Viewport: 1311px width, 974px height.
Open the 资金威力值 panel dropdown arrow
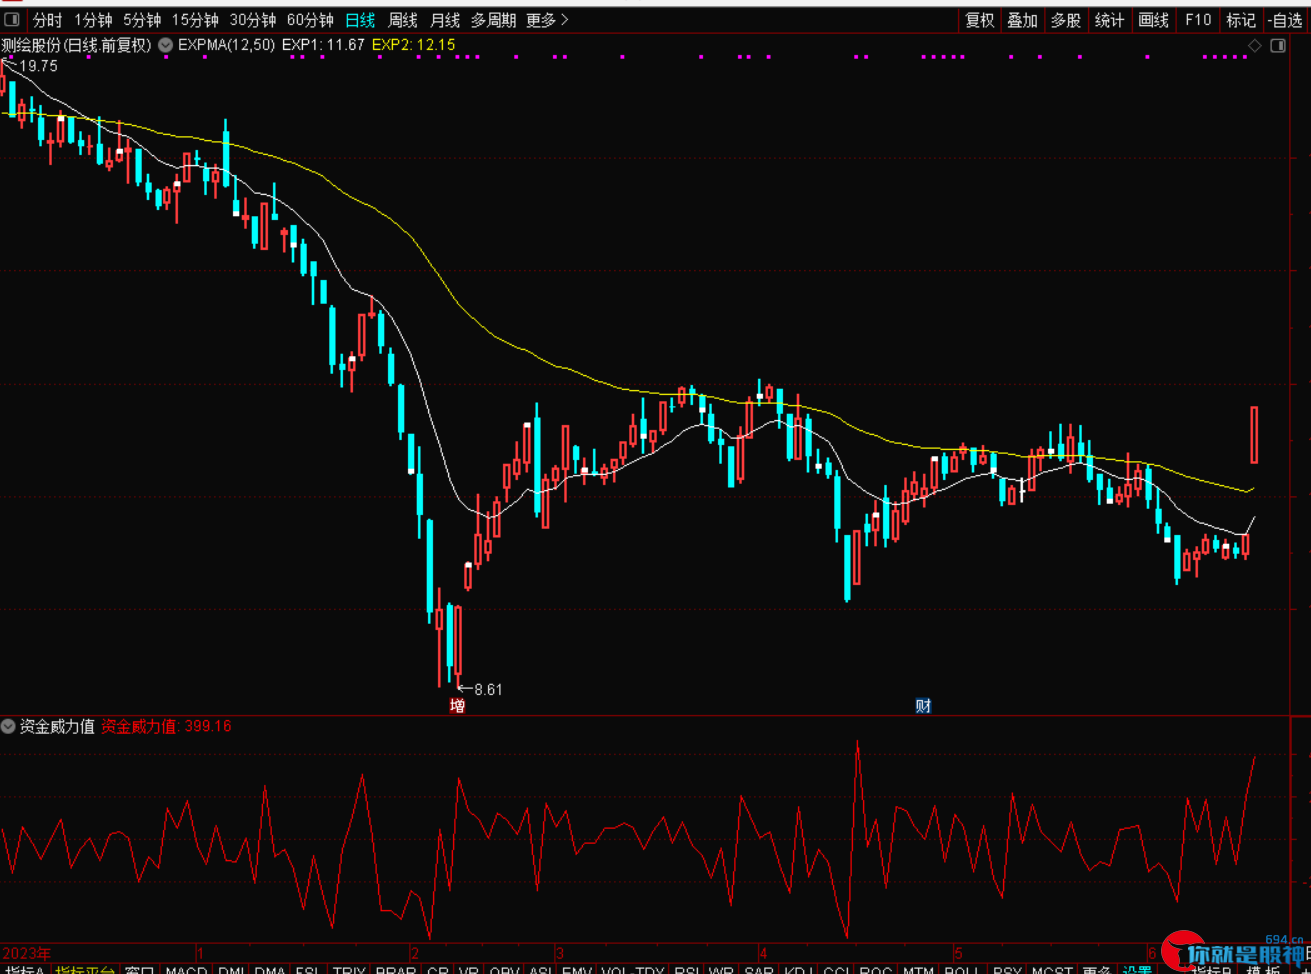click(x=9, y=726)
